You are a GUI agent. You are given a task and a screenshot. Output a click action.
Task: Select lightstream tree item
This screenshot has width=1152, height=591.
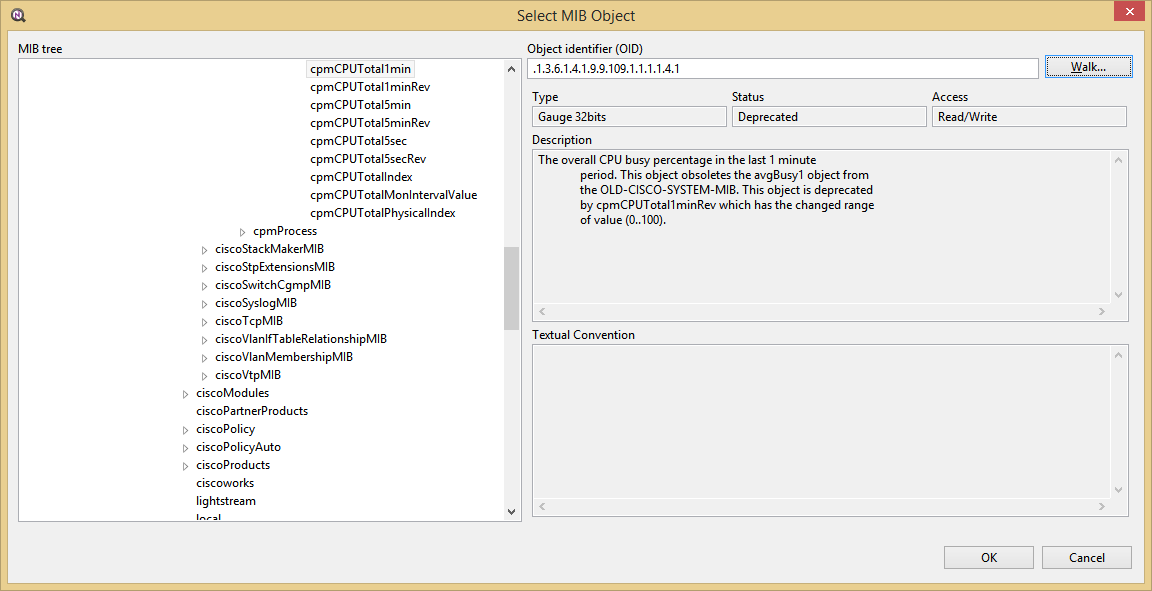click(225, 501)
